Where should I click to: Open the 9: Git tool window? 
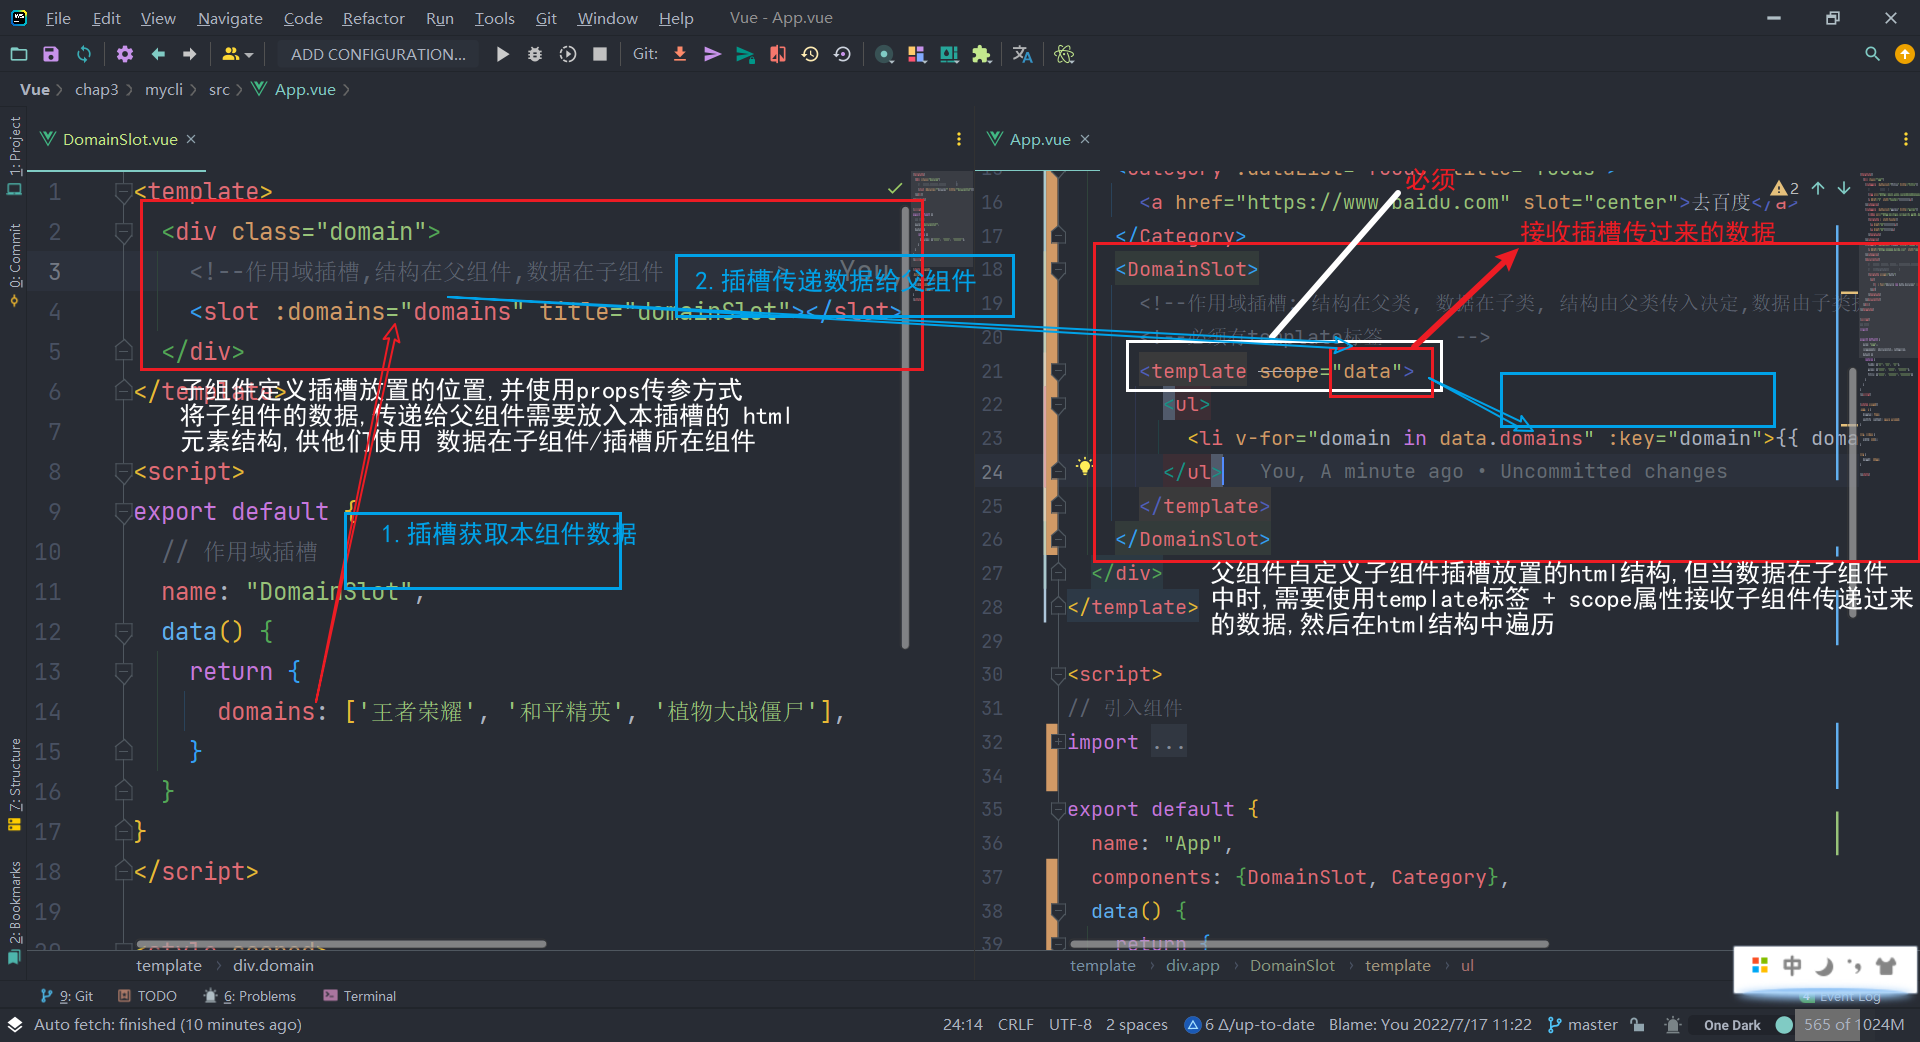coord(67,996)
